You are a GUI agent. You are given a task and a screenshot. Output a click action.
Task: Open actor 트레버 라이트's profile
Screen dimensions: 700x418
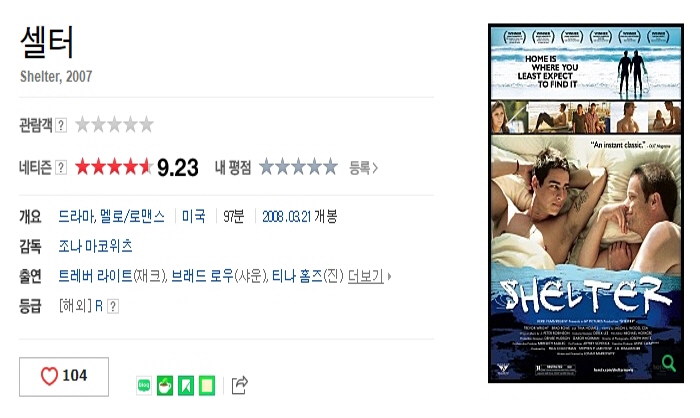click(96, 276)
